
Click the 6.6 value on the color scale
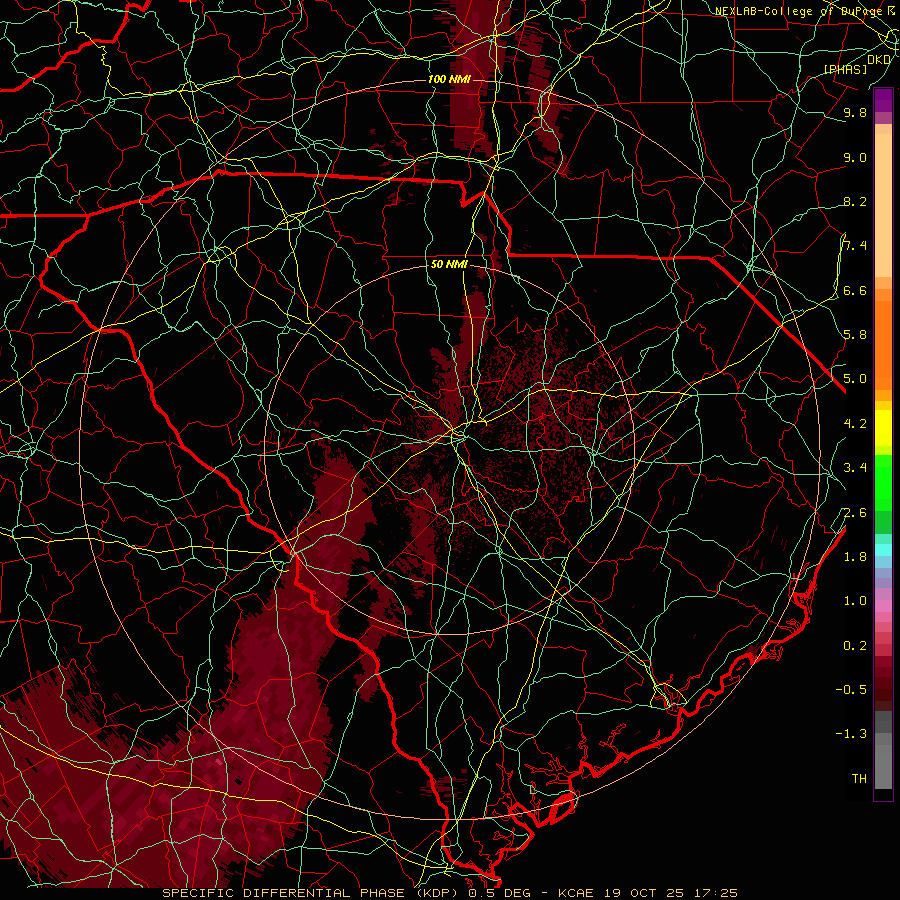pos(855,290)
